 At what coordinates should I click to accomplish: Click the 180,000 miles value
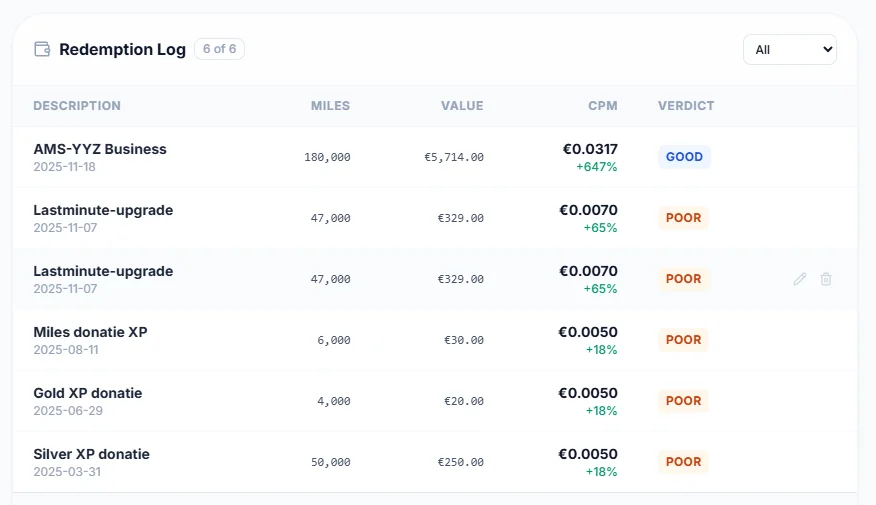[327, 158]
